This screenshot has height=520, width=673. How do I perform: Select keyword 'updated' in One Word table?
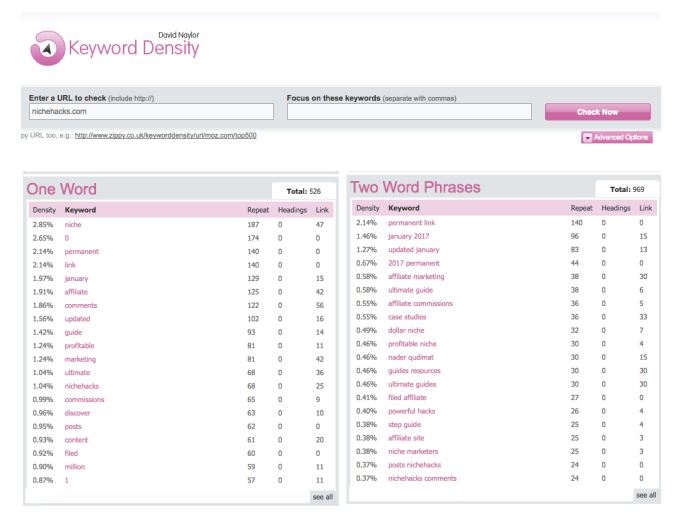tap(77, 319)
